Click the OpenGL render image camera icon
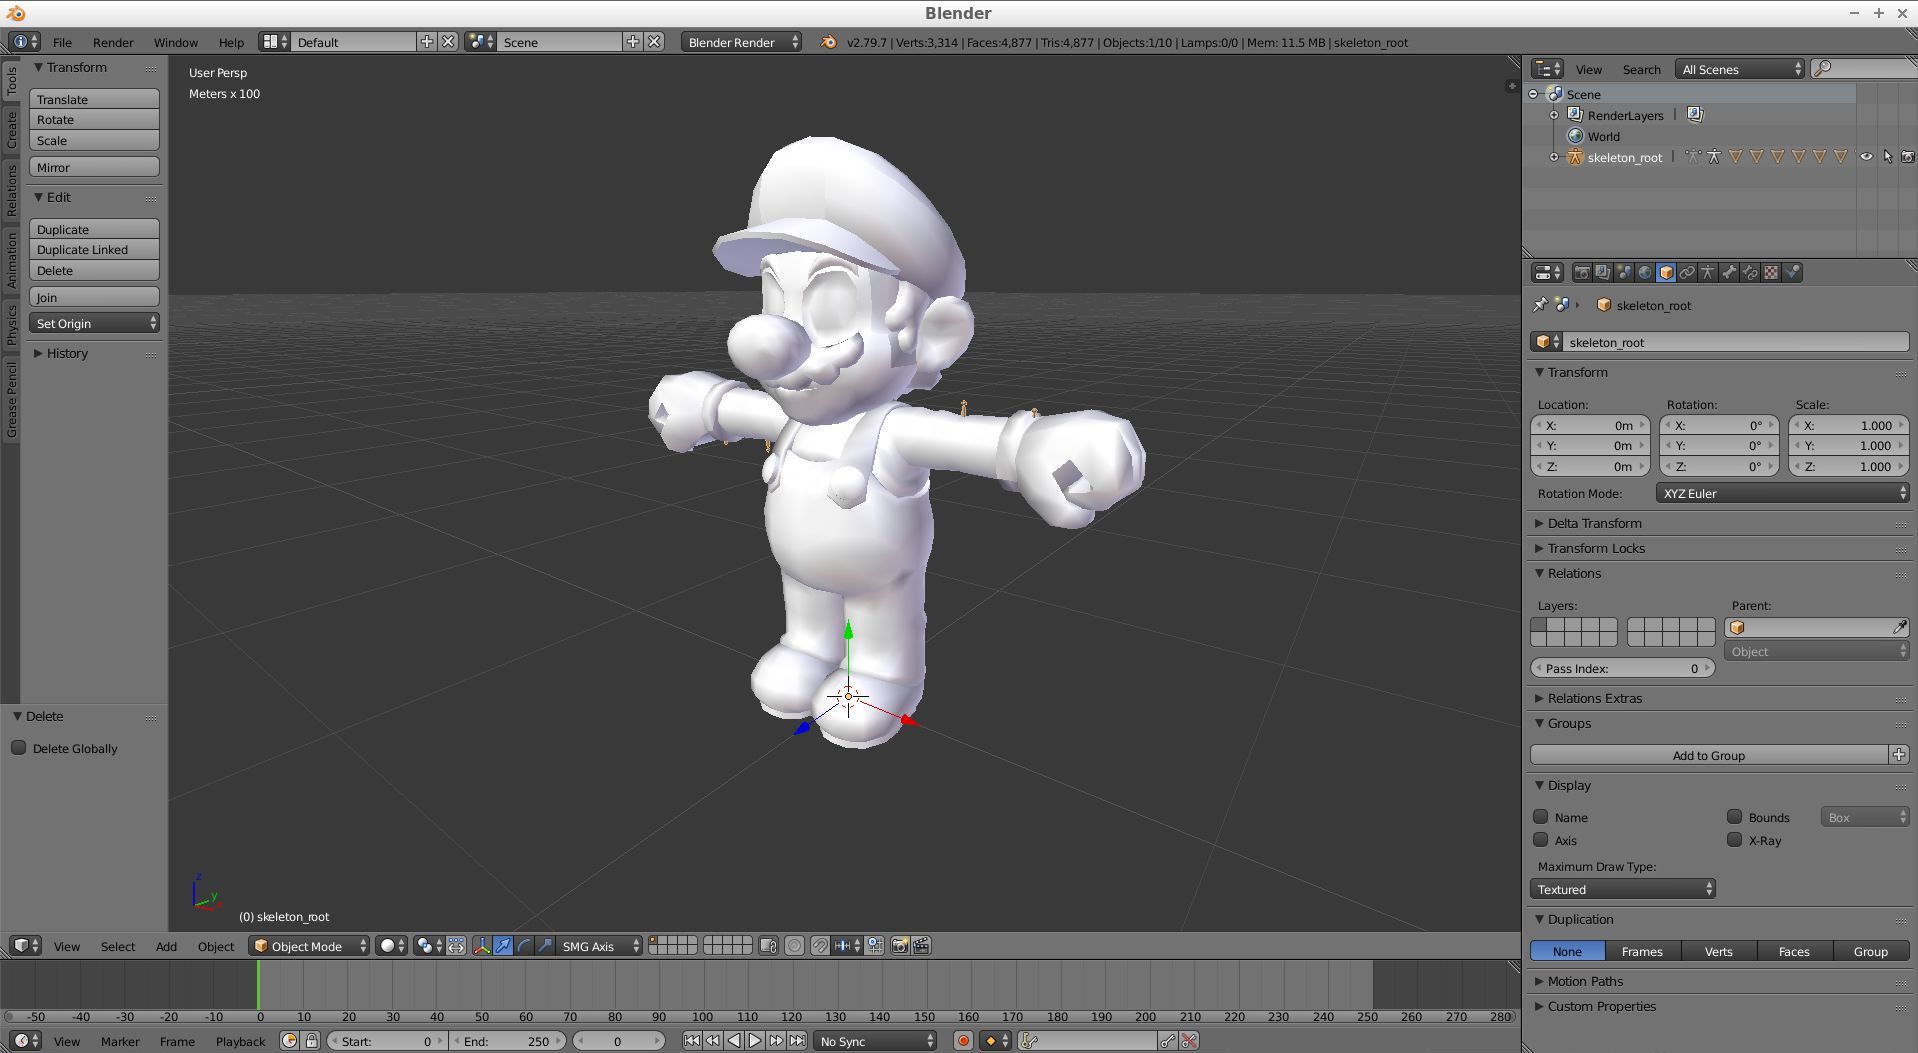Screen dimensions: 1918x1053 (x=900, y=945)
